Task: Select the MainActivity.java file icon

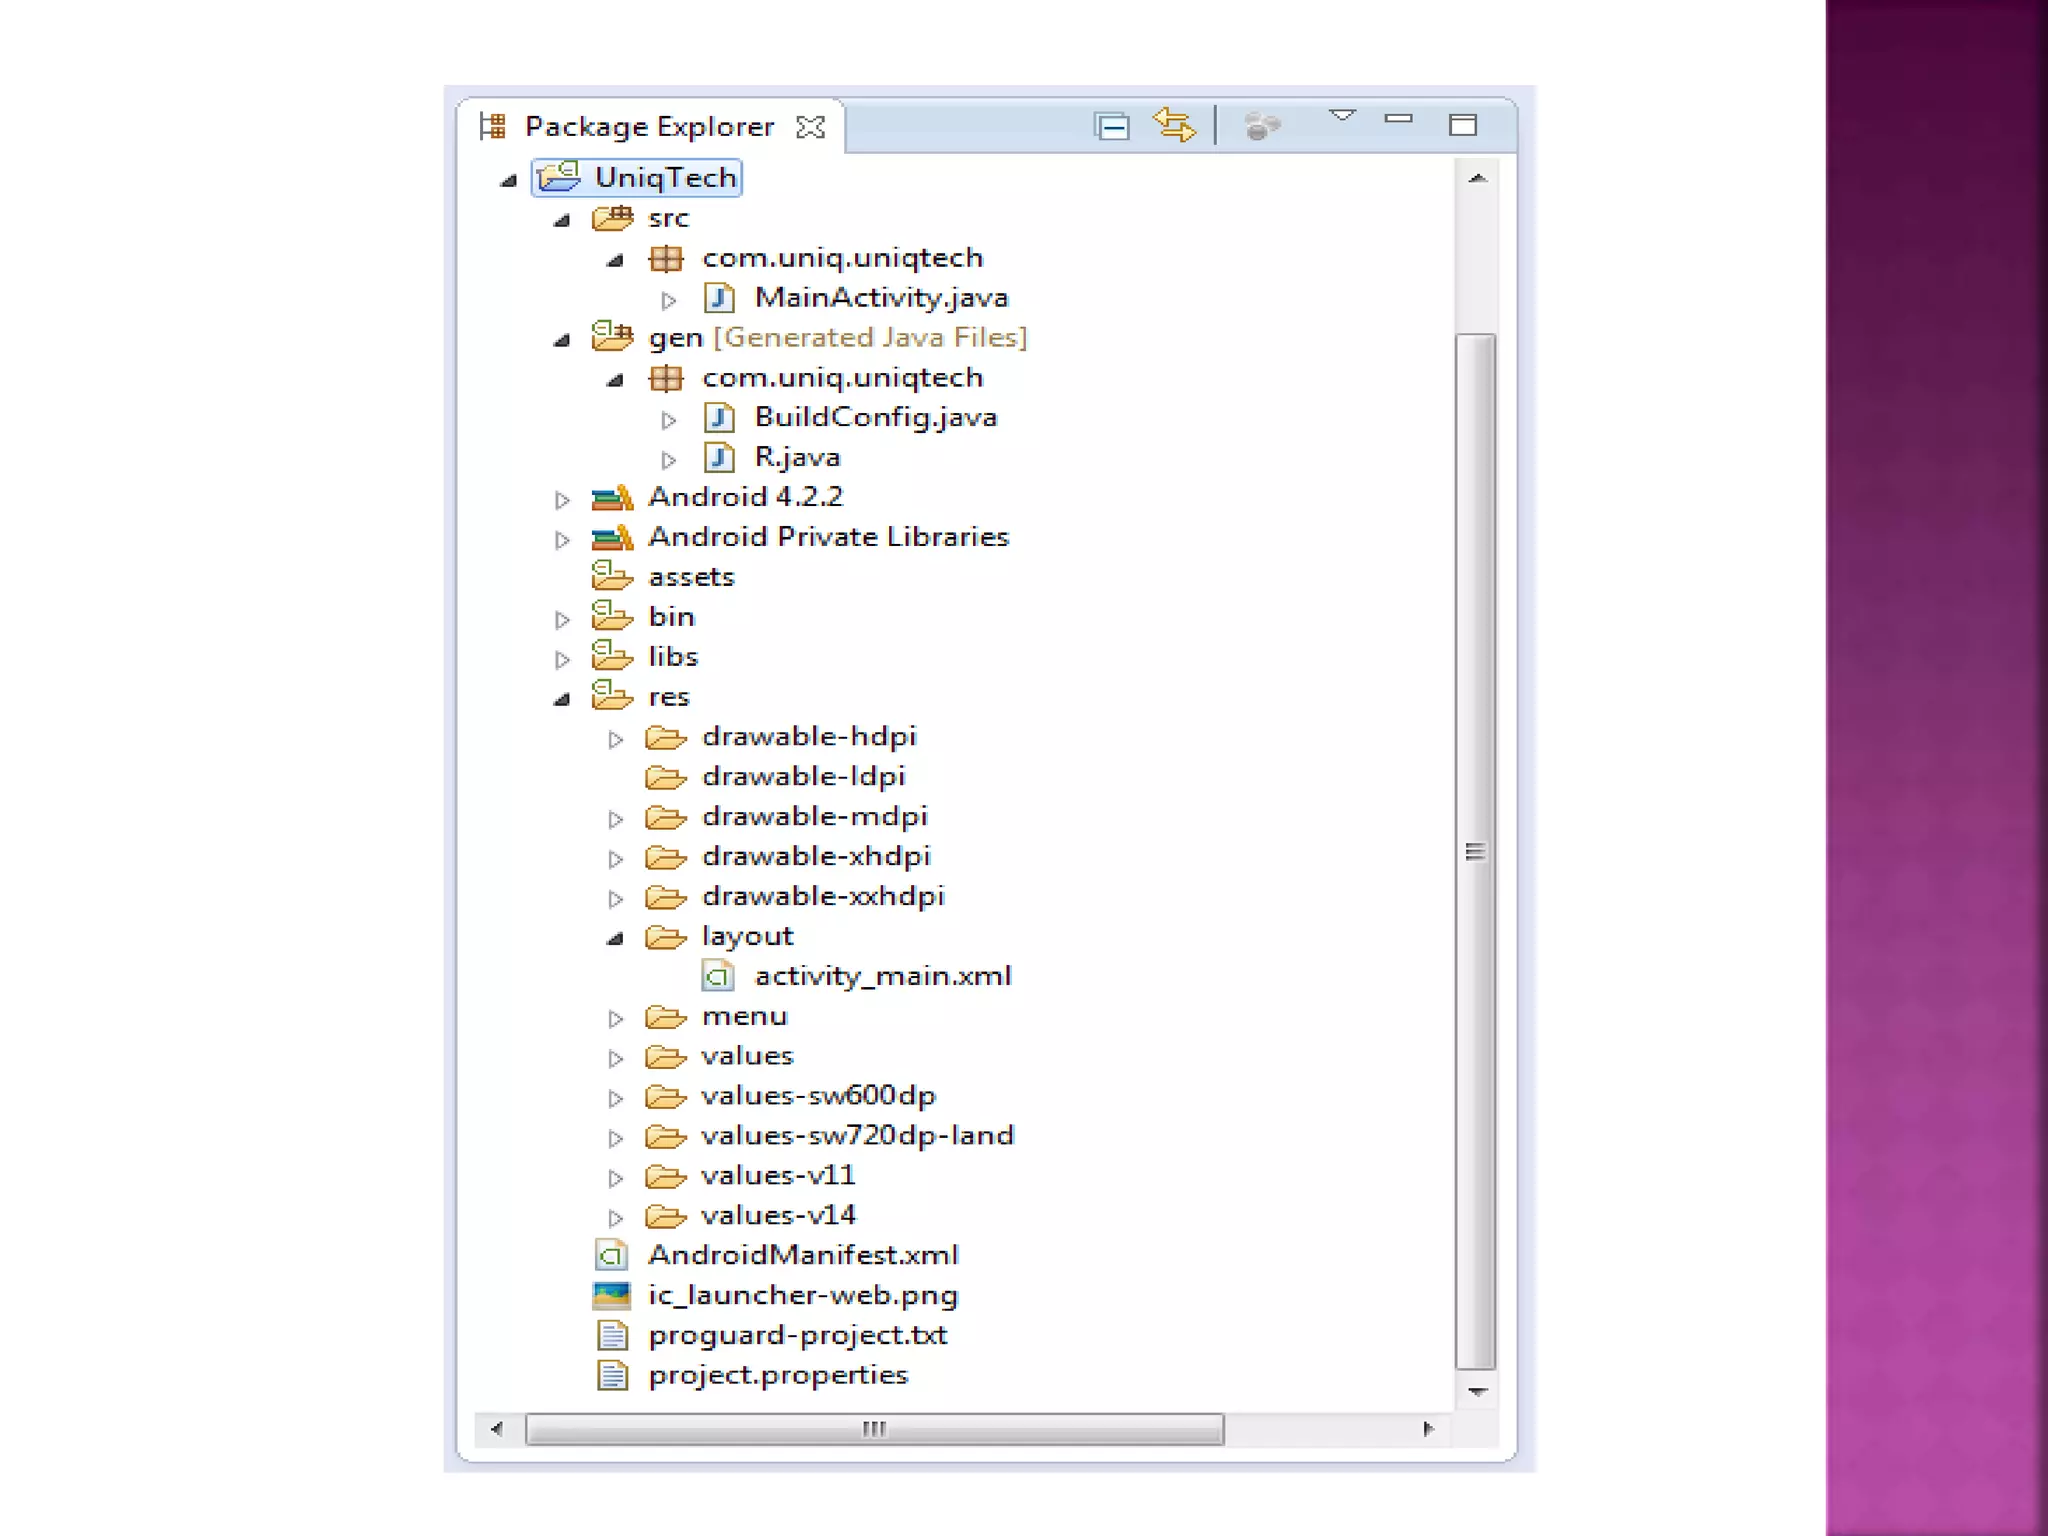Action: coord(719,298)
